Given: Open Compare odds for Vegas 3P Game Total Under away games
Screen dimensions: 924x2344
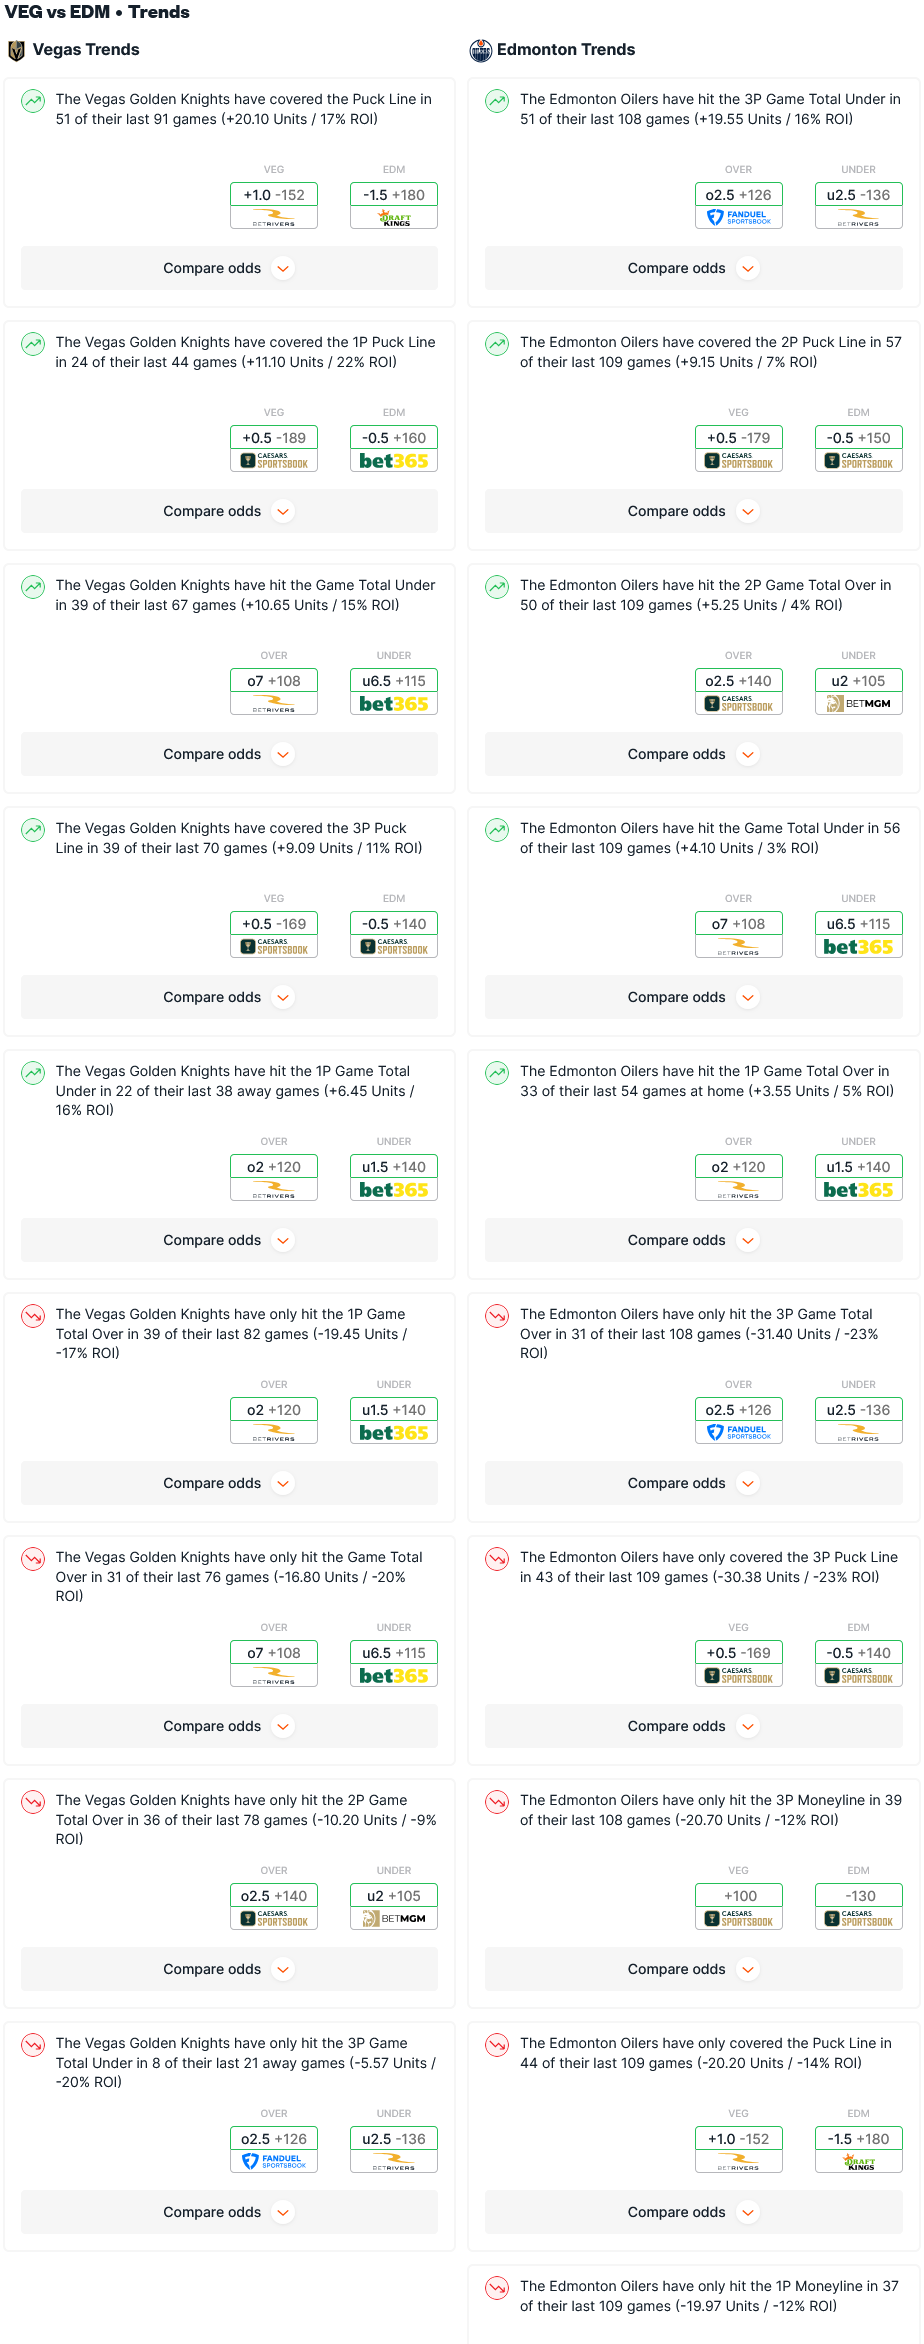Looking at the screenshot, I should click(x=229, y=2212).
